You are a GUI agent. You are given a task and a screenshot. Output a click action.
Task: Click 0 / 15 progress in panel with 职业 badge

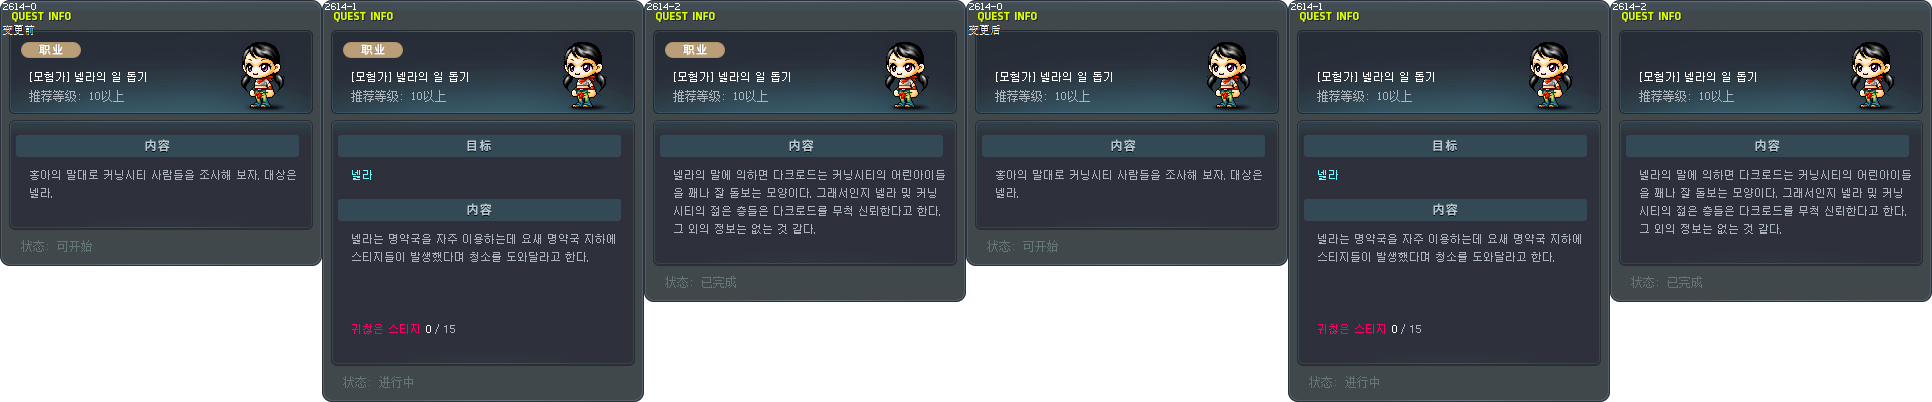pyautogui.click(x=440, y=329)
